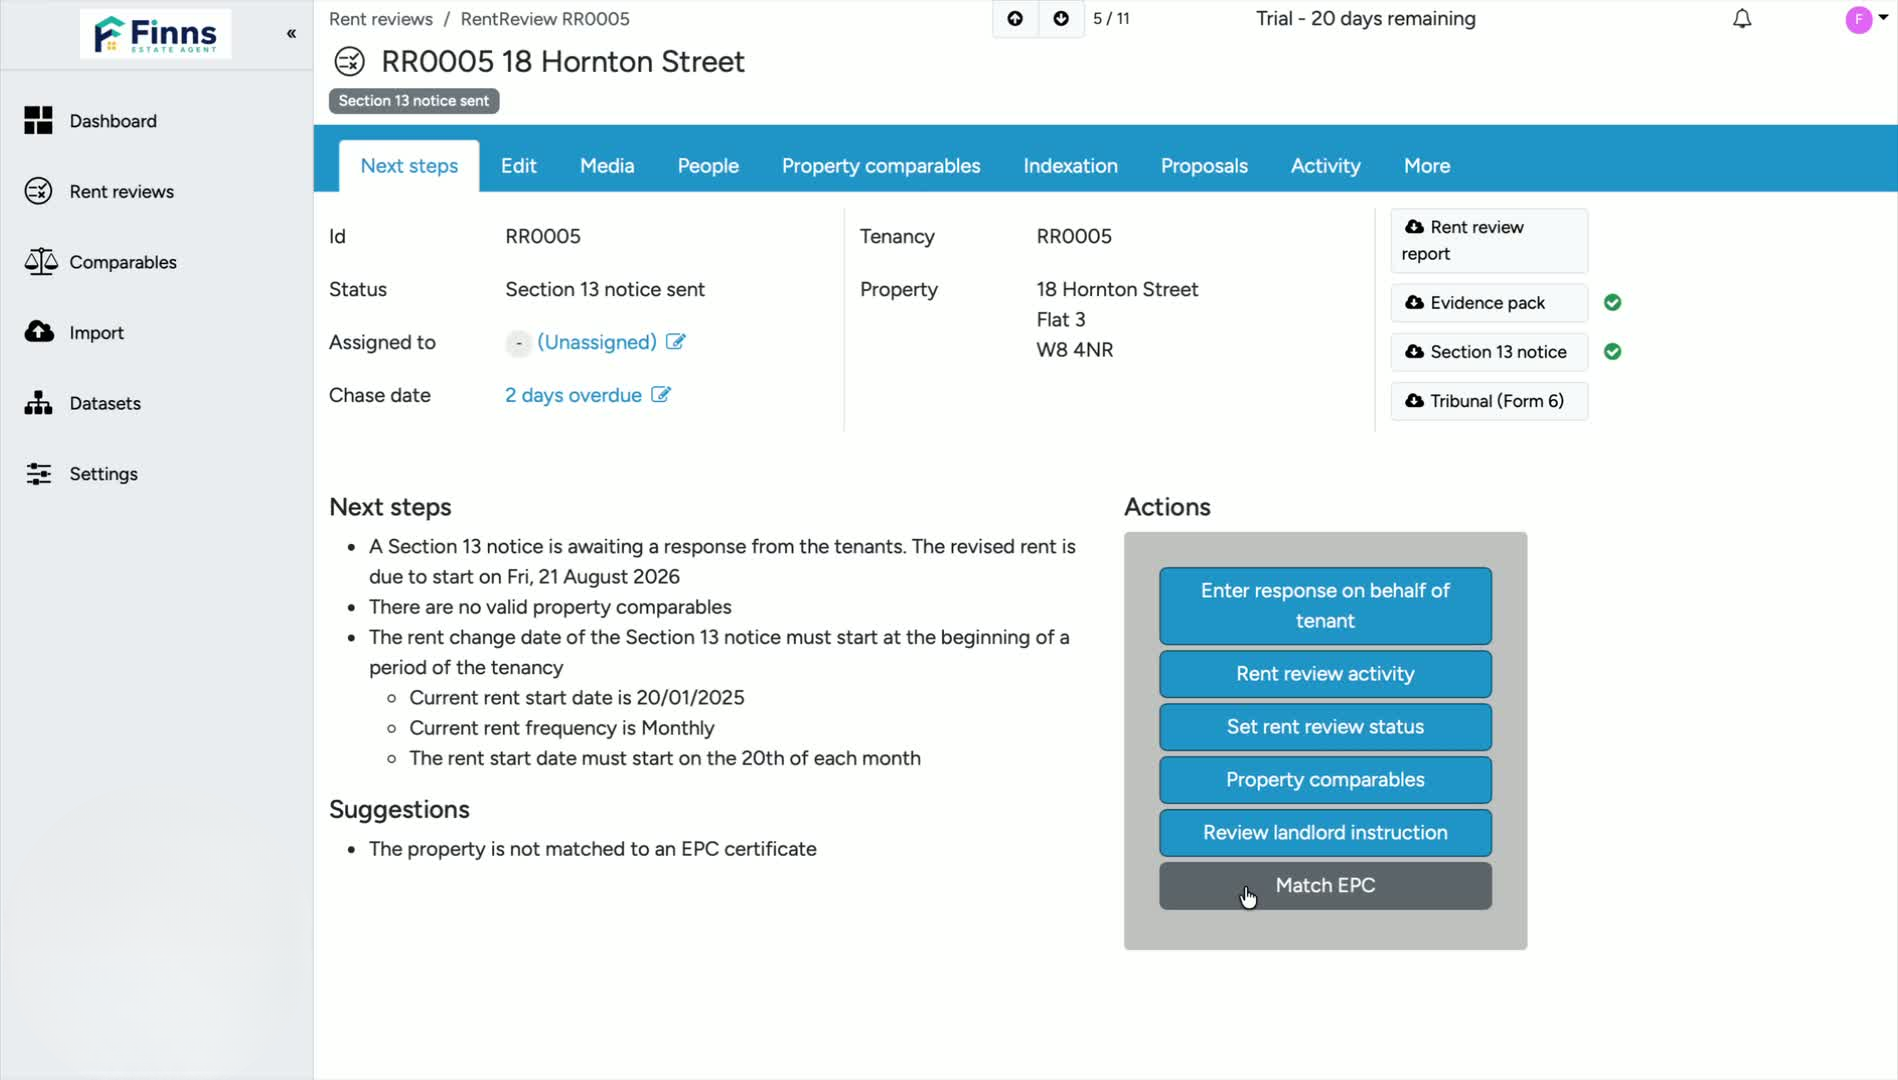This screenshot has height=1080, width=1898.
Task: Open Settings sliders icon in sidebar
Action: coord(38,474)
